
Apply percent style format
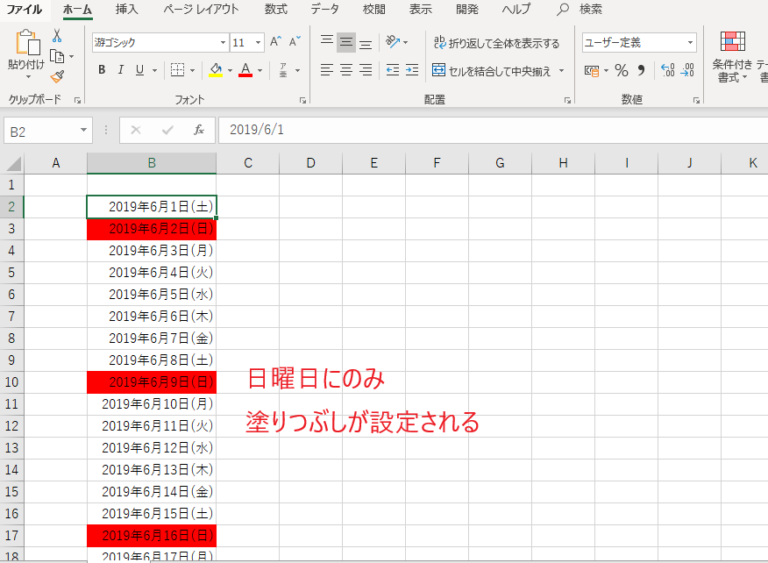[621, 71]
